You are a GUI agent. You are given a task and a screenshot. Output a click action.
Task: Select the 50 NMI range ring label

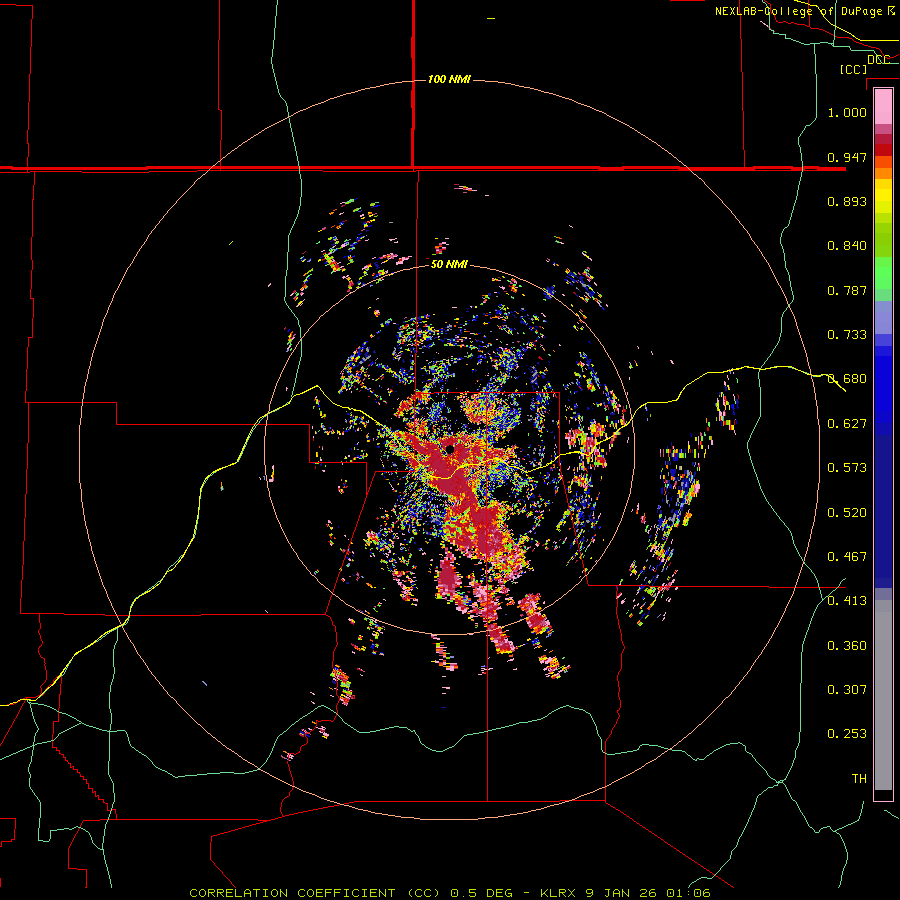coord(449,264)
